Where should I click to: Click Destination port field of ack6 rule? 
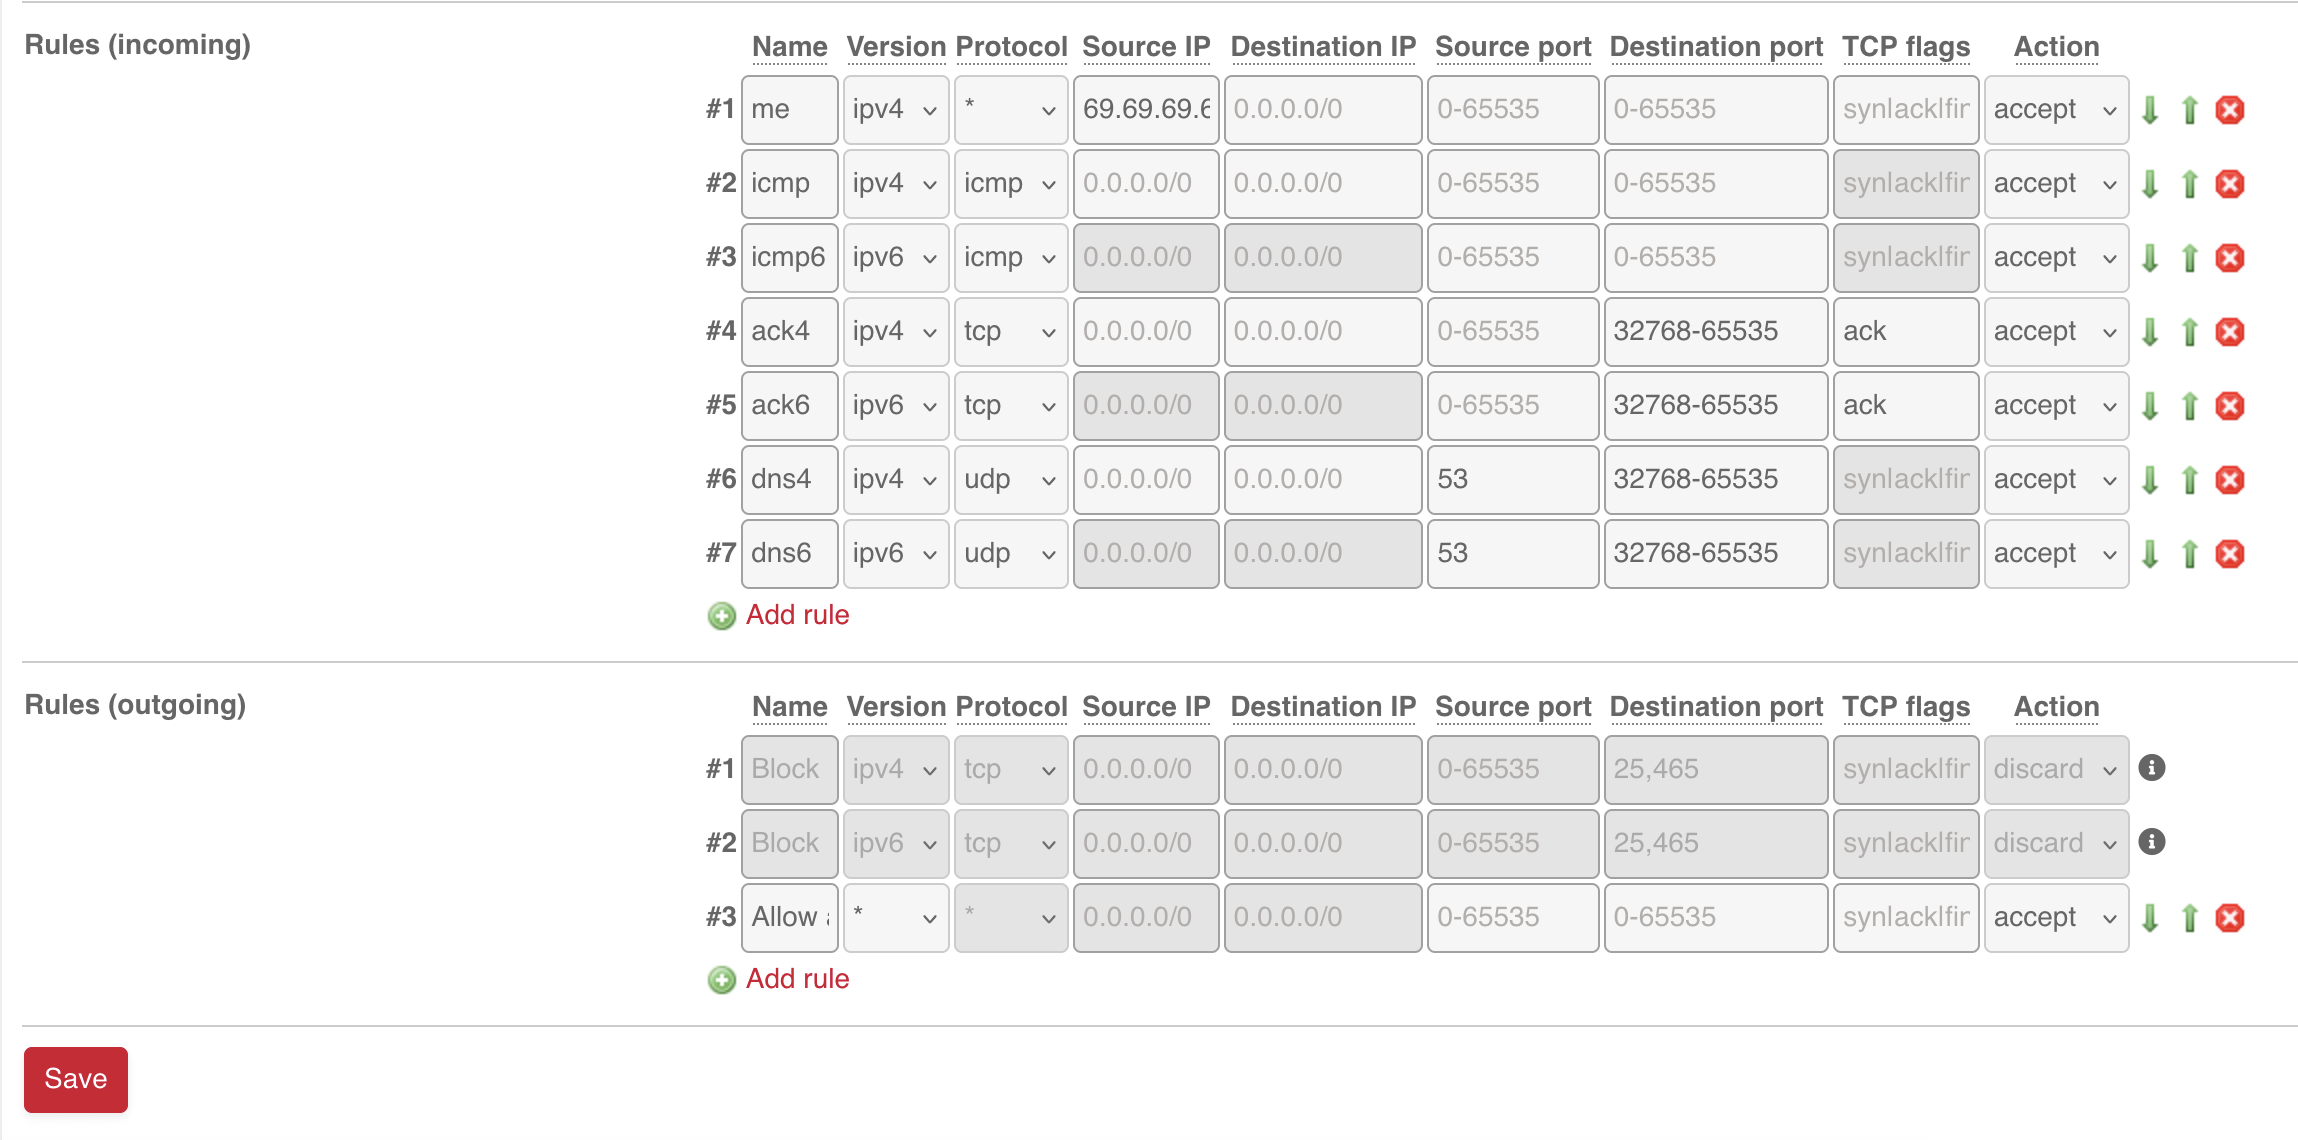[1714, 406]
